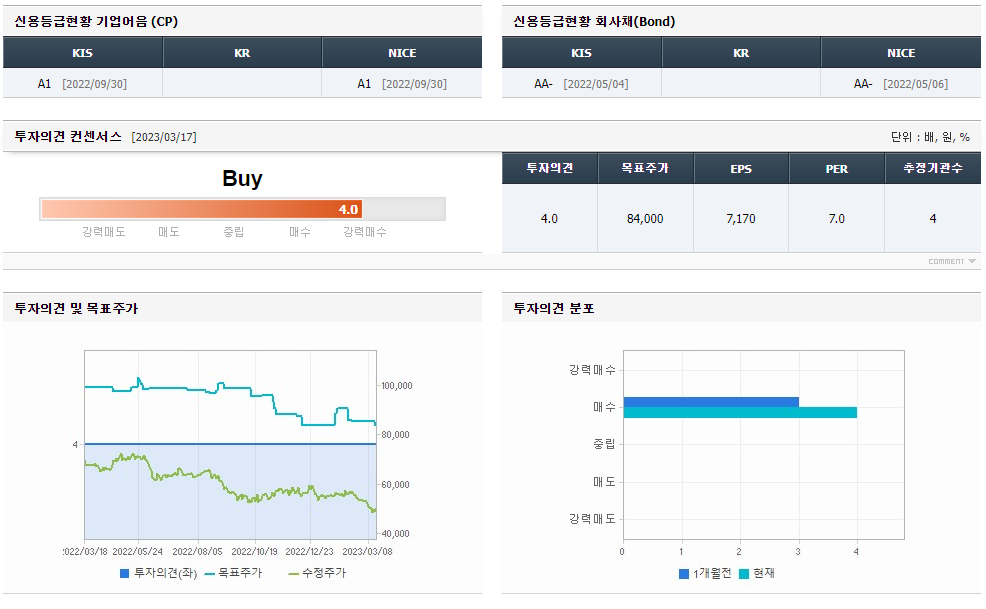Click the 중립 label under gauge
Viewport: 986px width, 609px height.
pyautogui.click(x=234, y=232)
